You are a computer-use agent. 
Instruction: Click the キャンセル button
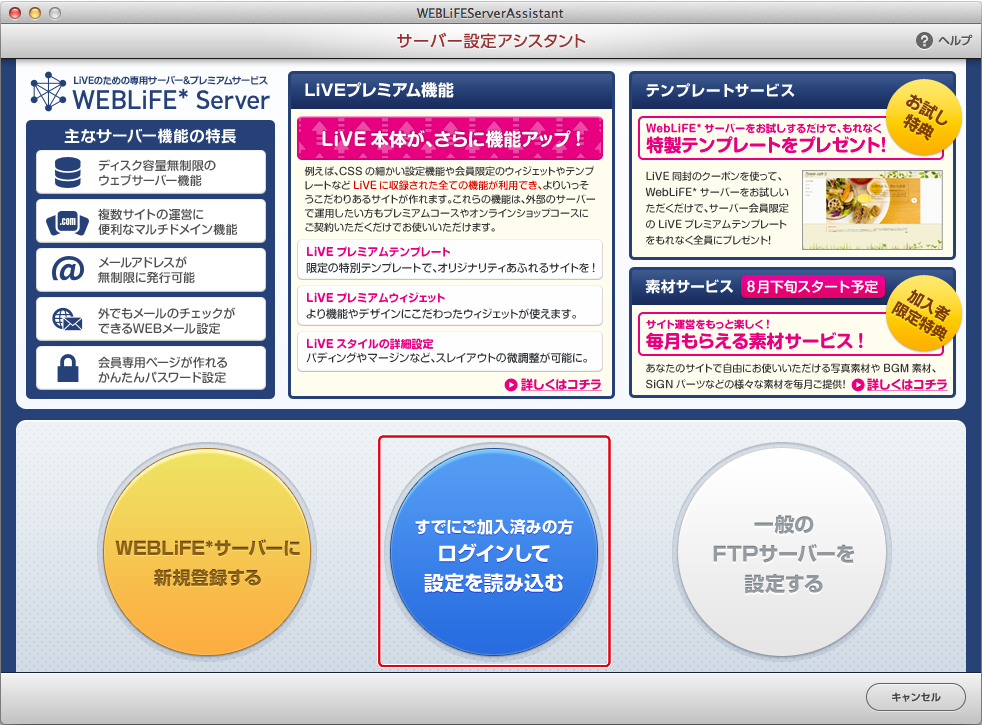click(x=916, y=697)
